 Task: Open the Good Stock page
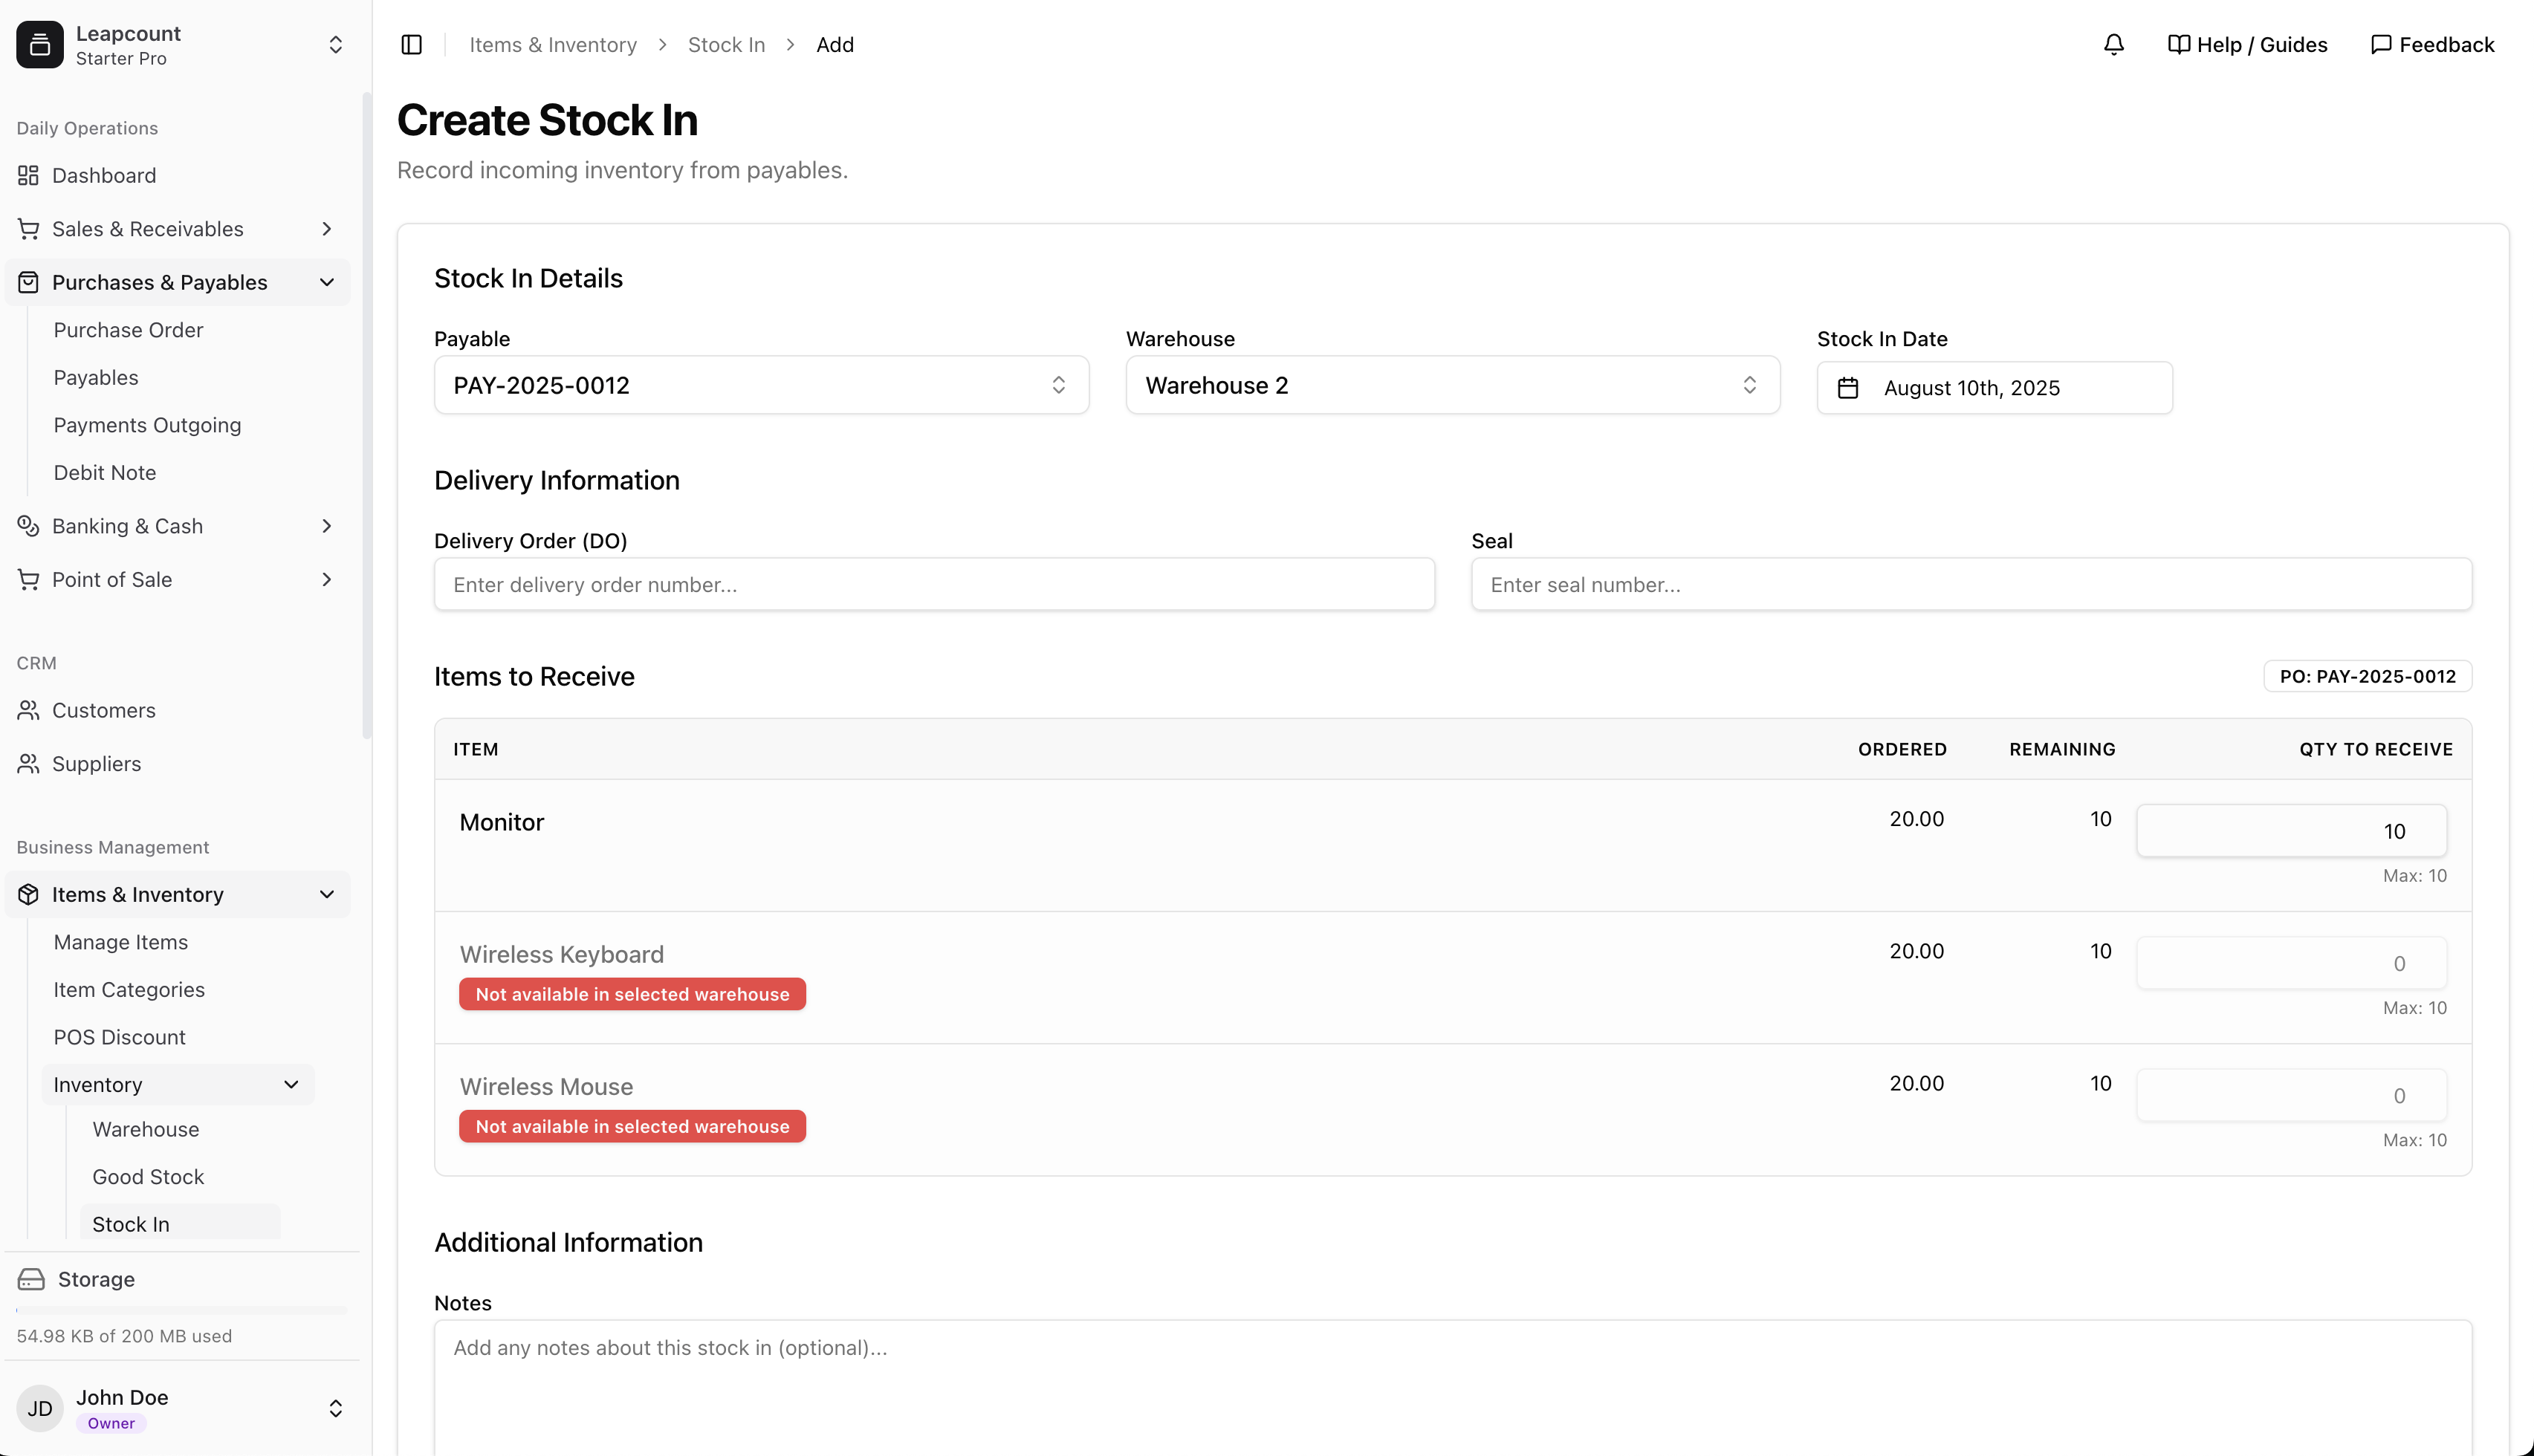[148, 1177]
